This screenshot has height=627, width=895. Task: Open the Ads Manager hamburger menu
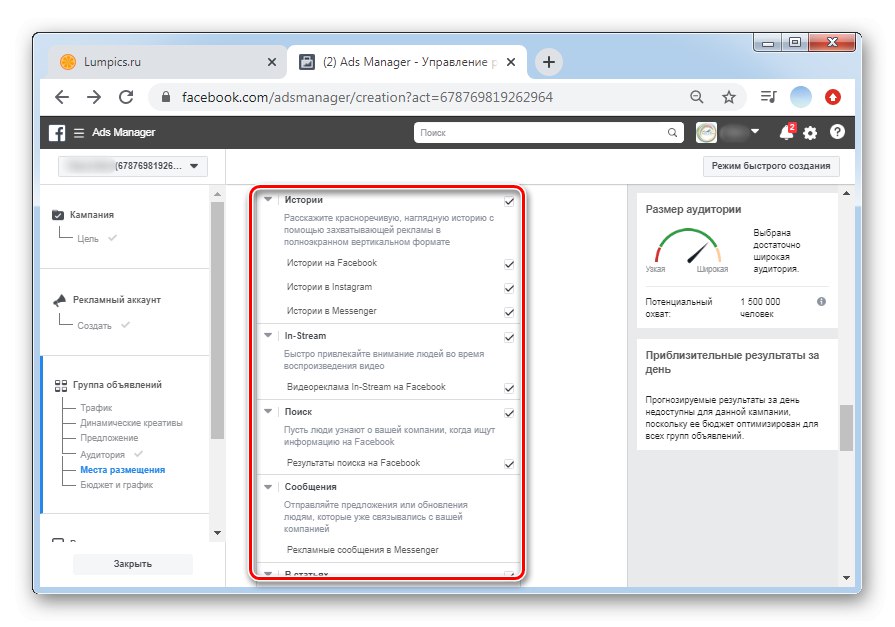(x=79, y=132)
